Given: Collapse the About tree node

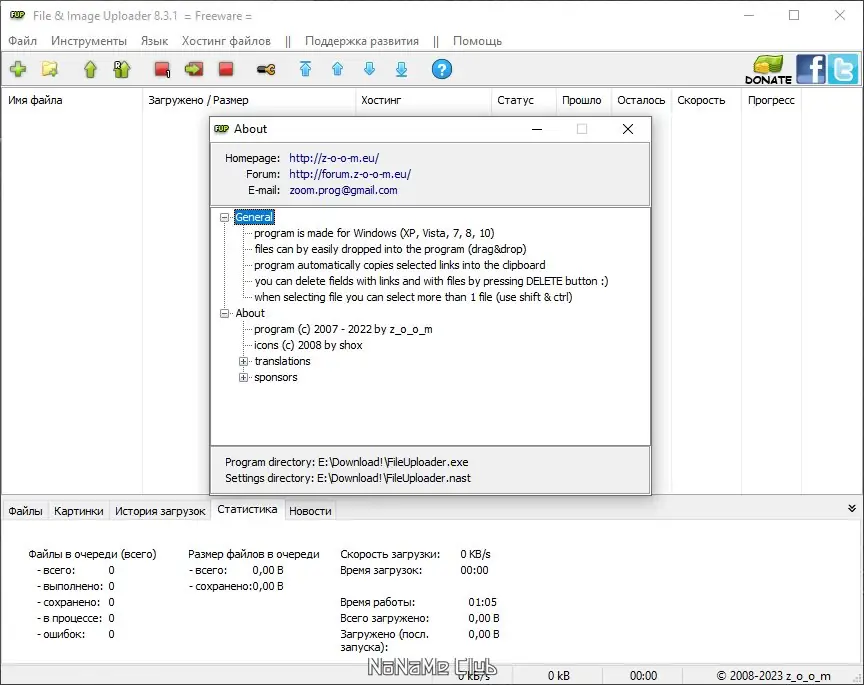Looking at the screenshot, I should pos(224,313).
